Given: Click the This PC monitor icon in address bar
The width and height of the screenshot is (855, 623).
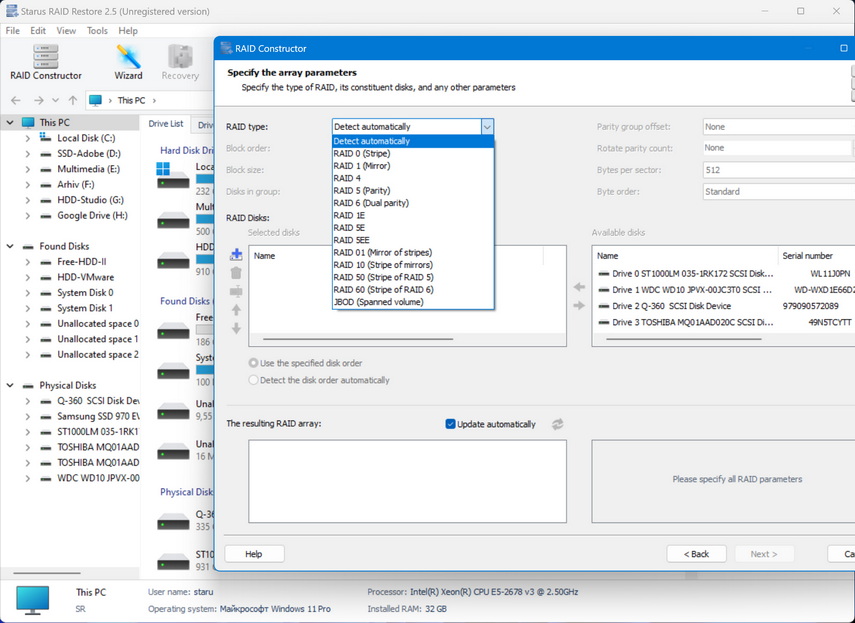Looking at the screenshot, I should click(x=95, y=100).
